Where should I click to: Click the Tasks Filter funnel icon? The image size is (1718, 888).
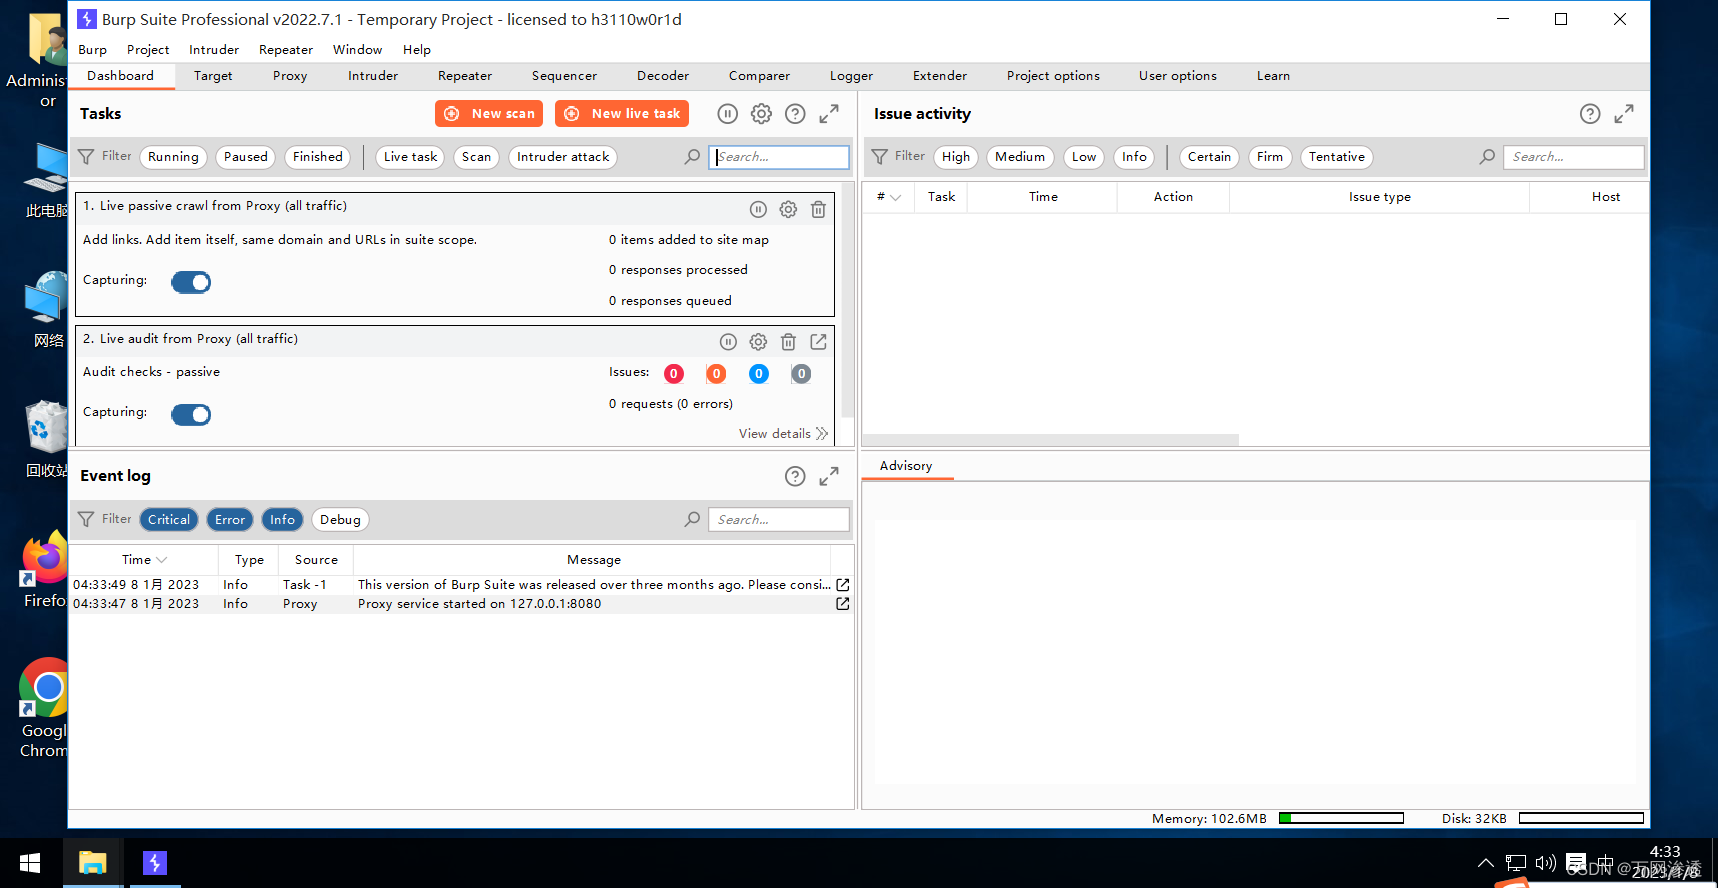86,157
